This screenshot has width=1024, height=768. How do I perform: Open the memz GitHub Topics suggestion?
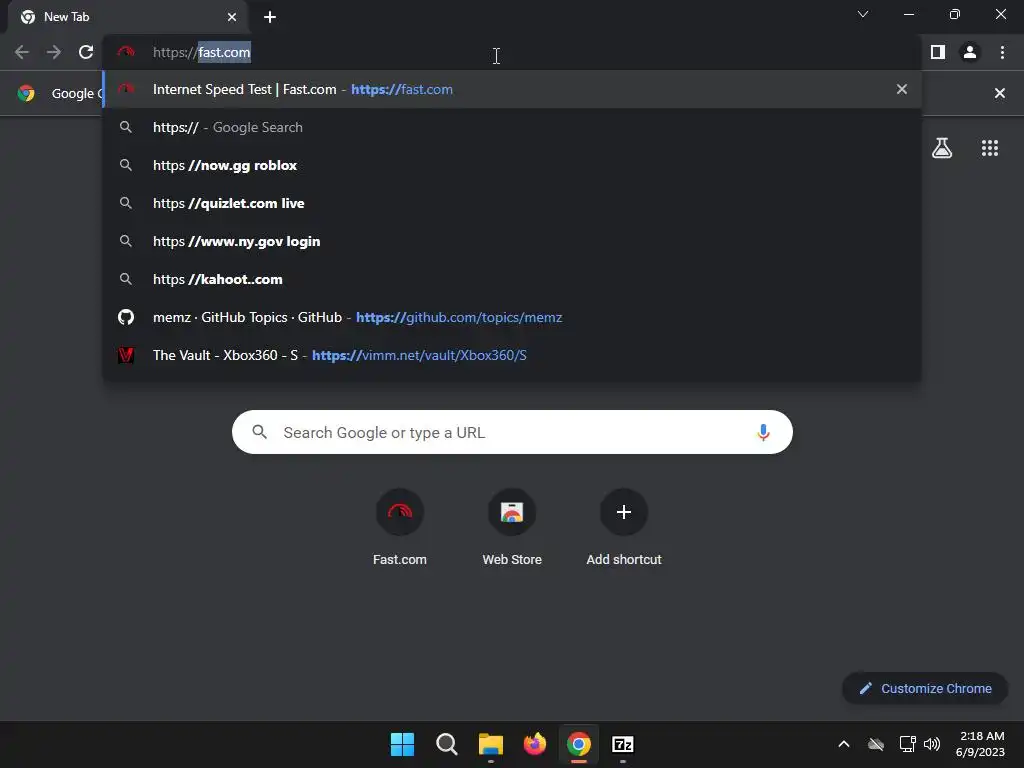pos(512,317)
